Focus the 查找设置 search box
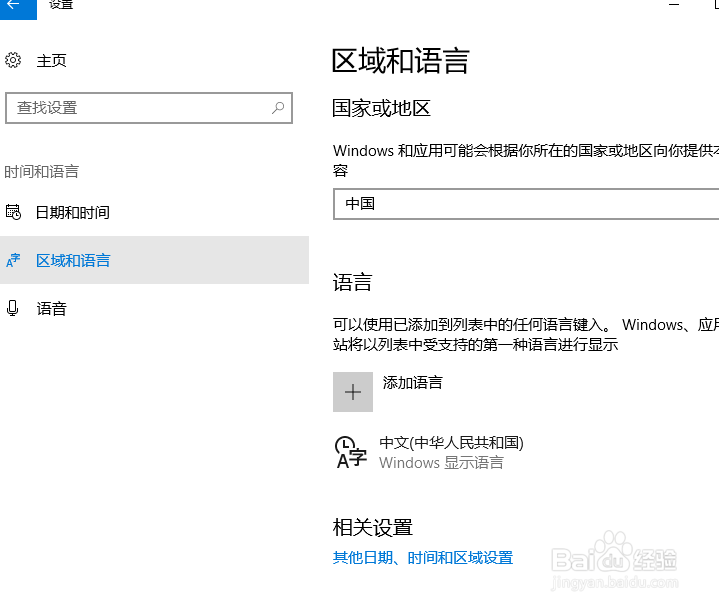 click(149, 108)
